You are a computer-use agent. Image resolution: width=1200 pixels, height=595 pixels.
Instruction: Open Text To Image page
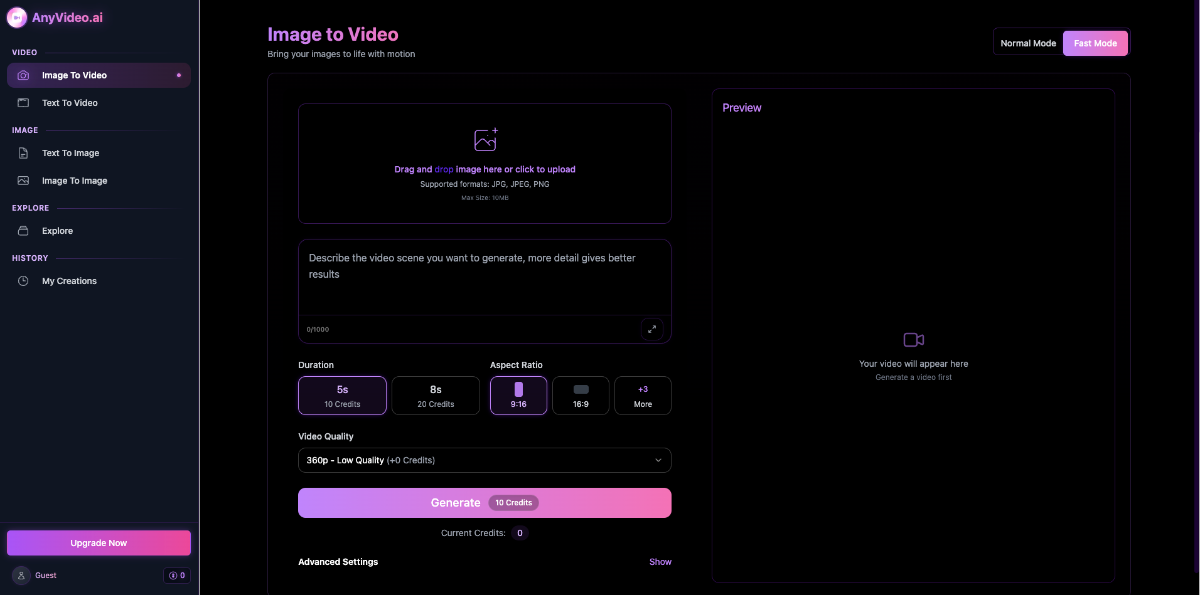[x=99, y=153]
